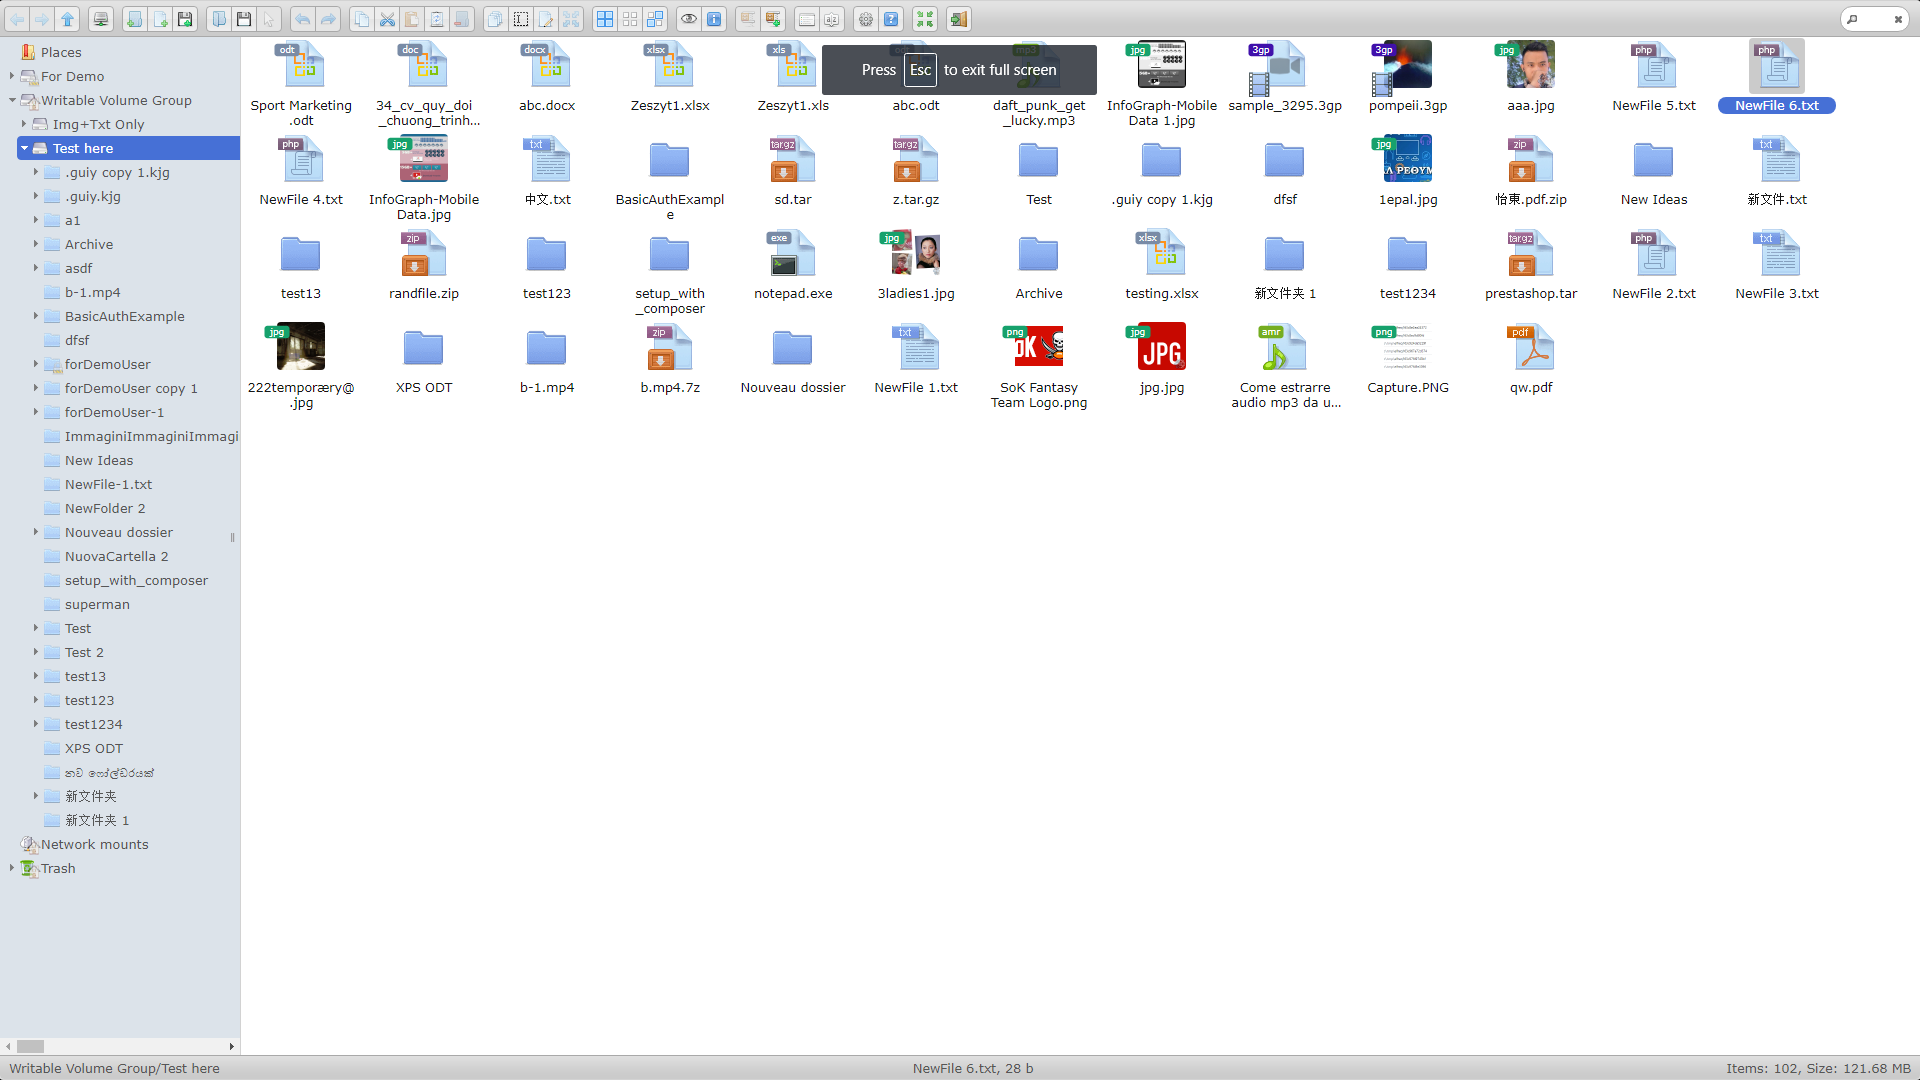Deselect all with select none icon
The height and width of the screenshot is (1080, 1920).
pyautogui.click(x=630, y=19)
